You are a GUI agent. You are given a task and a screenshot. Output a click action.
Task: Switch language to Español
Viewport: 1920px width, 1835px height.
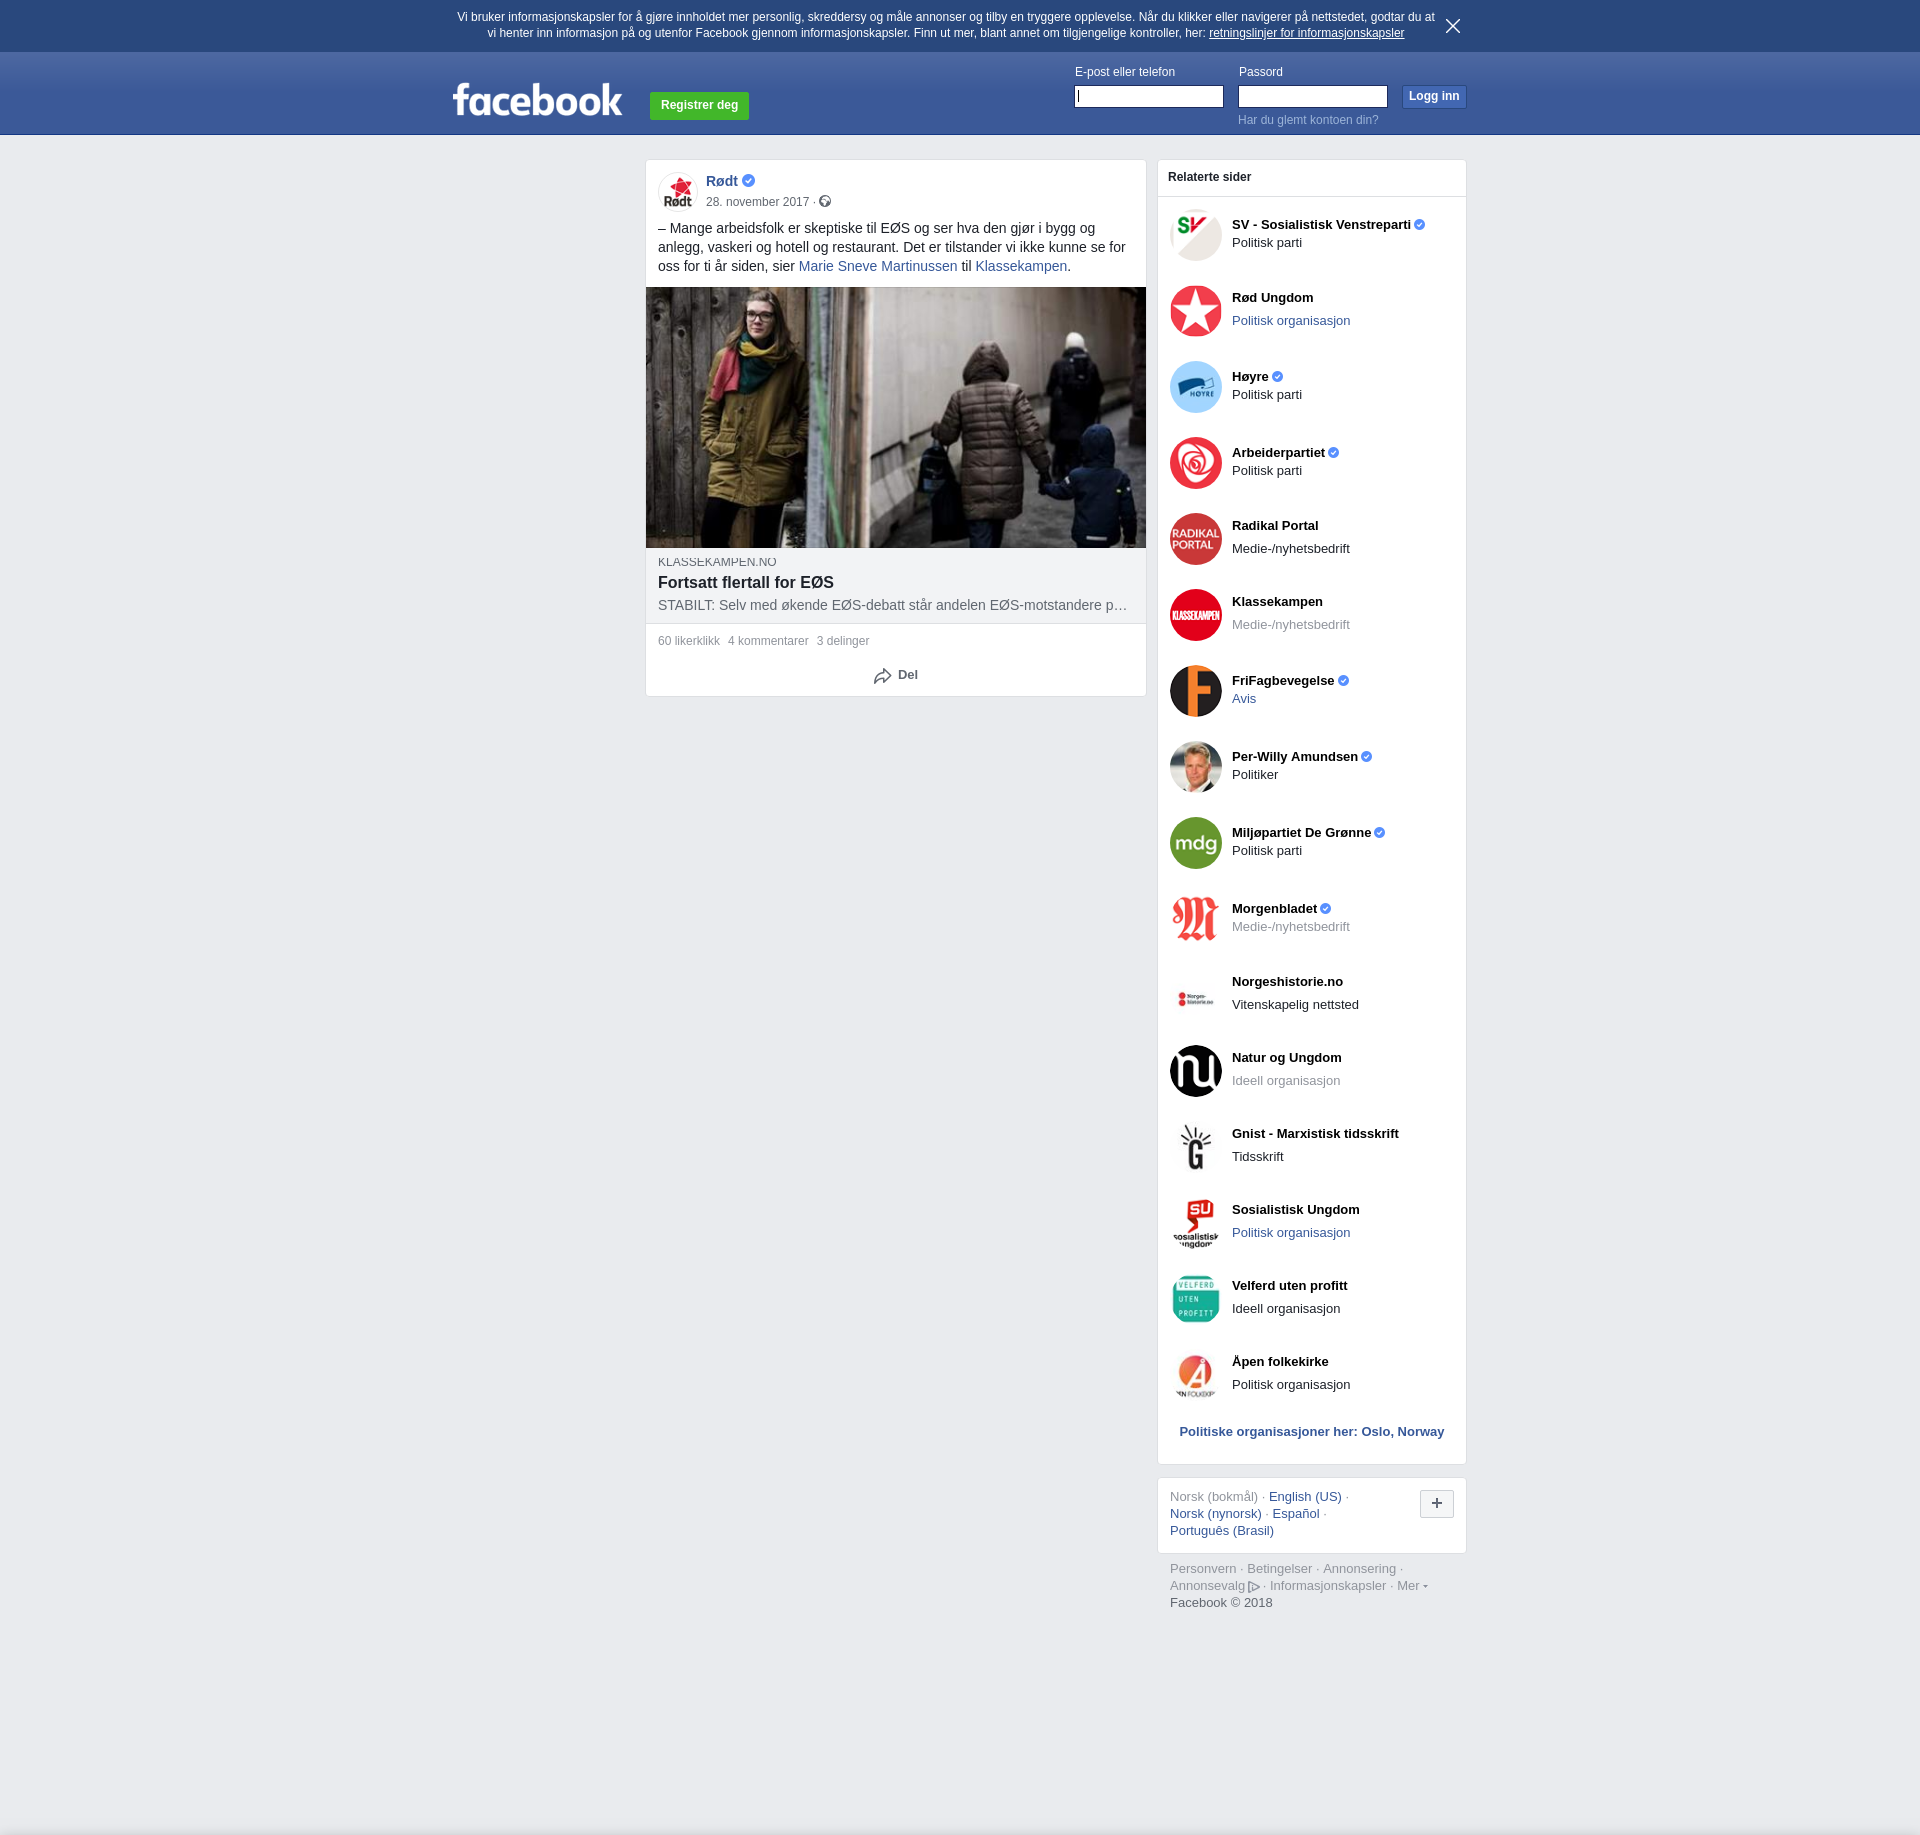tap(1296, 1514)
